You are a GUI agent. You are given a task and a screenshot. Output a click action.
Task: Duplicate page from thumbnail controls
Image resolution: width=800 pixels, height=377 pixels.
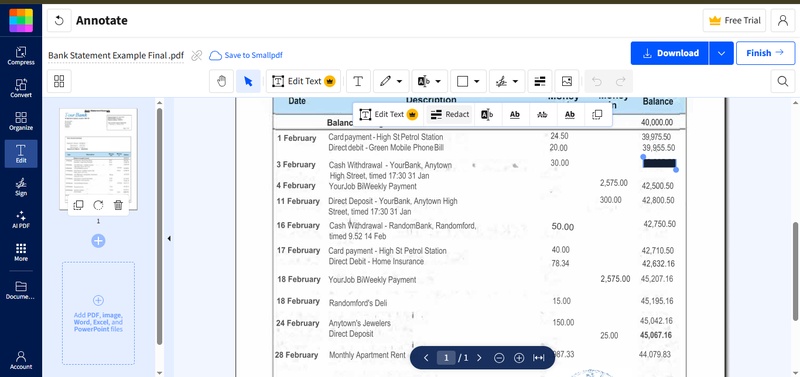pos(78,205)
